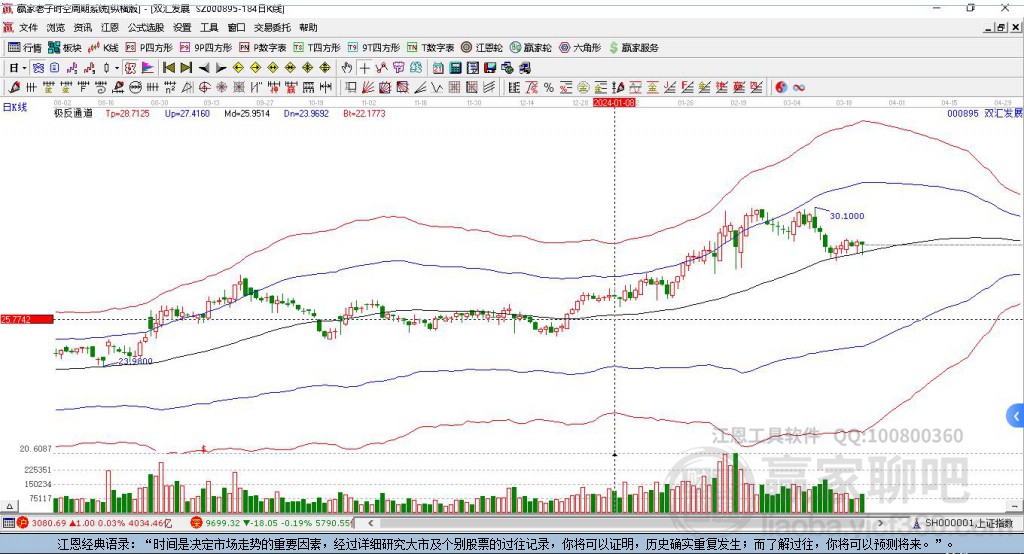Select the spiral drawing tool

click(101, 87)
